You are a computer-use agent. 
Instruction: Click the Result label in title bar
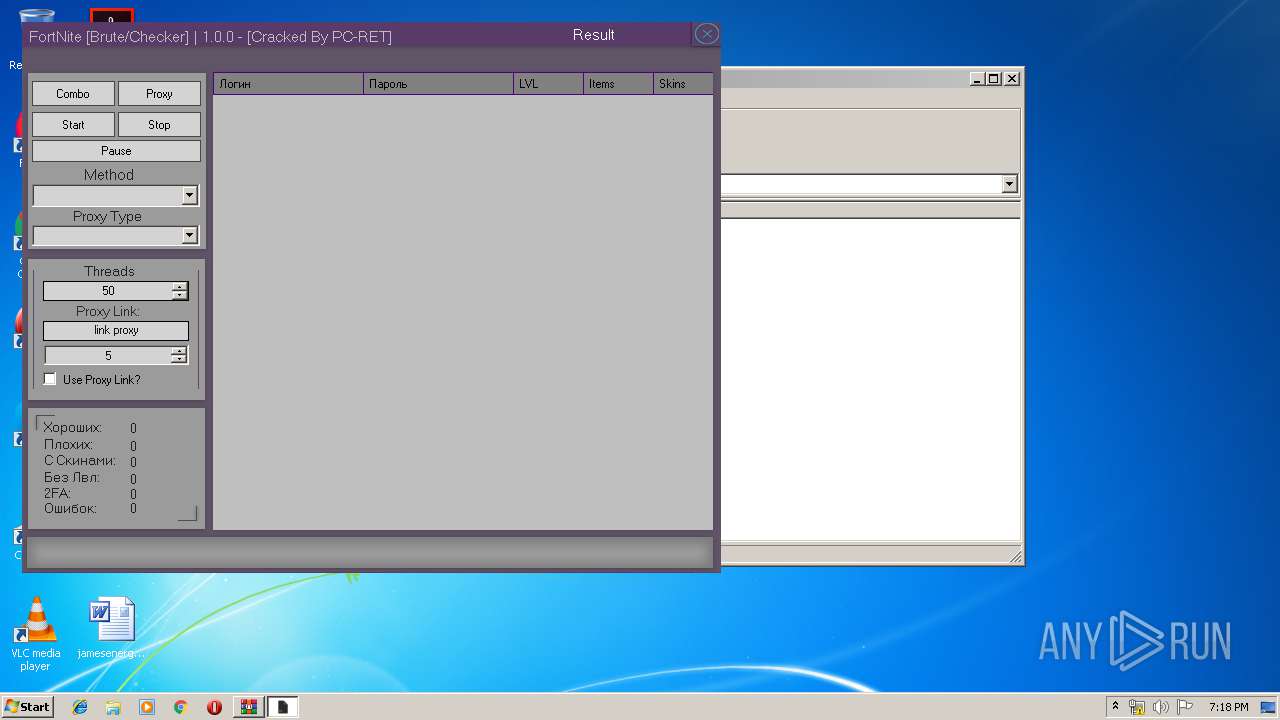click(x=593, y=35)
